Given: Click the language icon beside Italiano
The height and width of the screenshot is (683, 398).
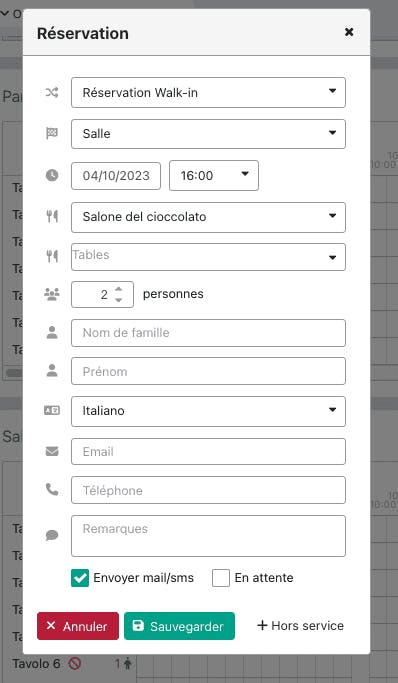Looking at the screenshot, I should 52,410.
